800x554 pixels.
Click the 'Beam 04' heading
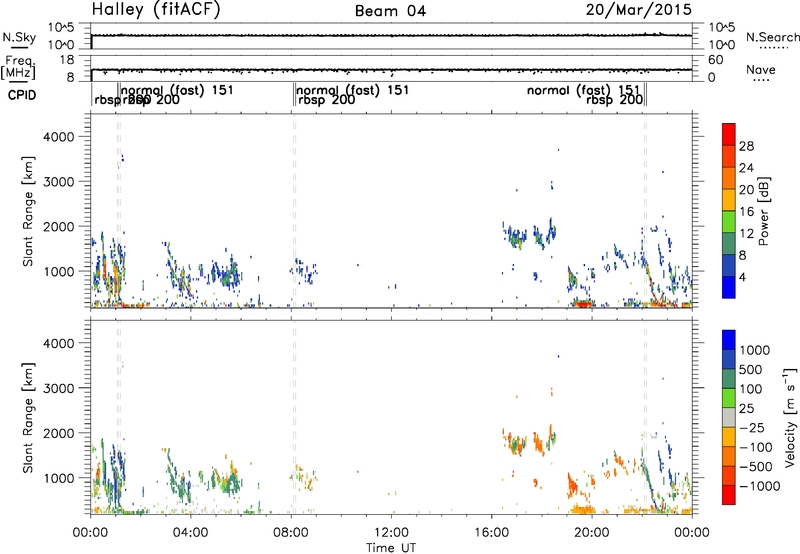click(x=390, y=11)
